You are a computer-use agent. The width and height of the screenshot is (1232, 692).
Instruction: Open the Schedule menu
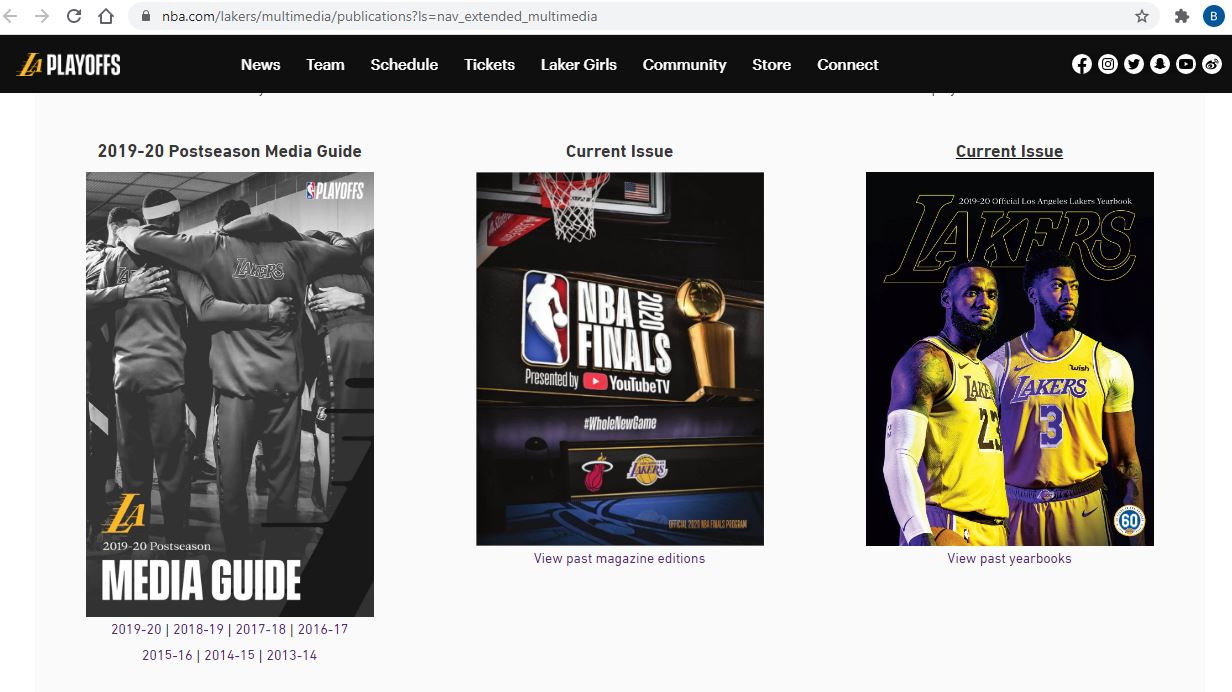(x=404, y=65)
